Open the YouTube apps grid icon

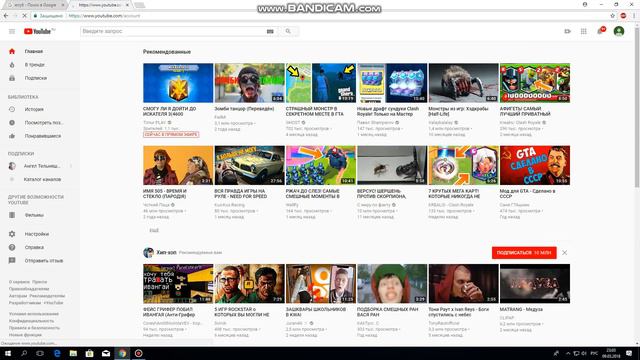point(584,31)
